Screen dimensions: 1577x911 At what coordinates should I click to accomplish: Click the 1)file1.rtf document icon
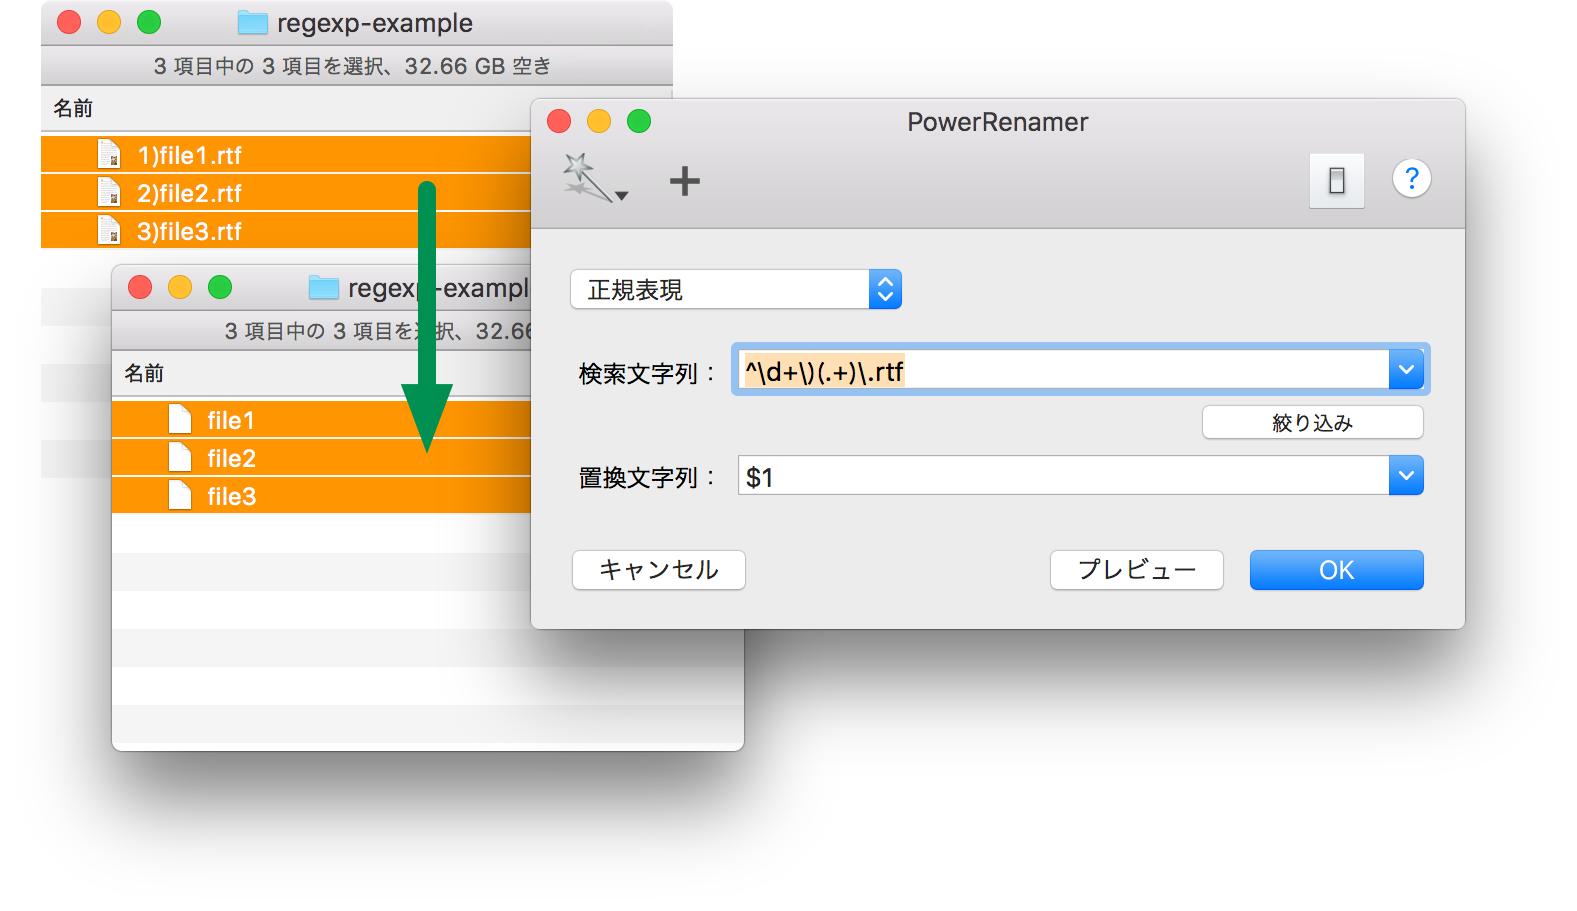coord(109,155)
